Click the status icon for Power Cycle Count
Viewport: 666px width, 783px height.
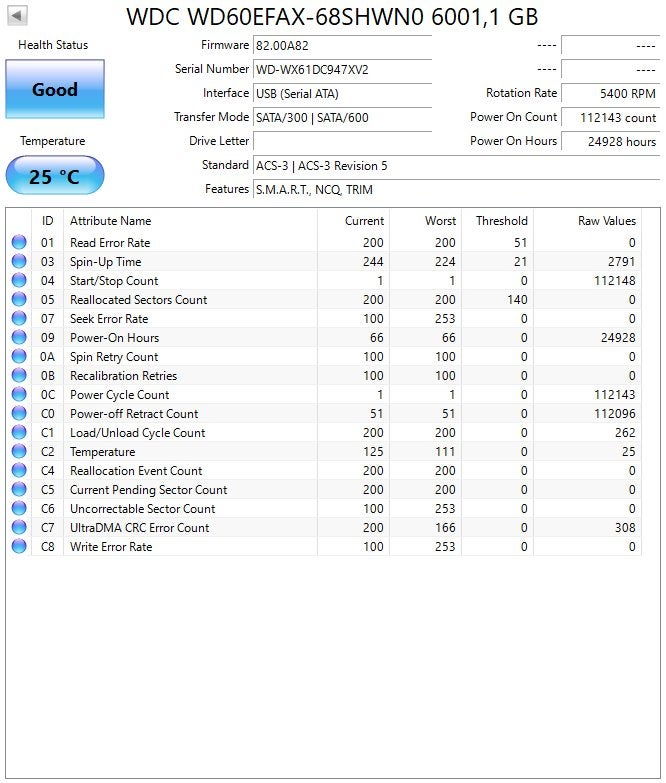click(x=19, y=394)
